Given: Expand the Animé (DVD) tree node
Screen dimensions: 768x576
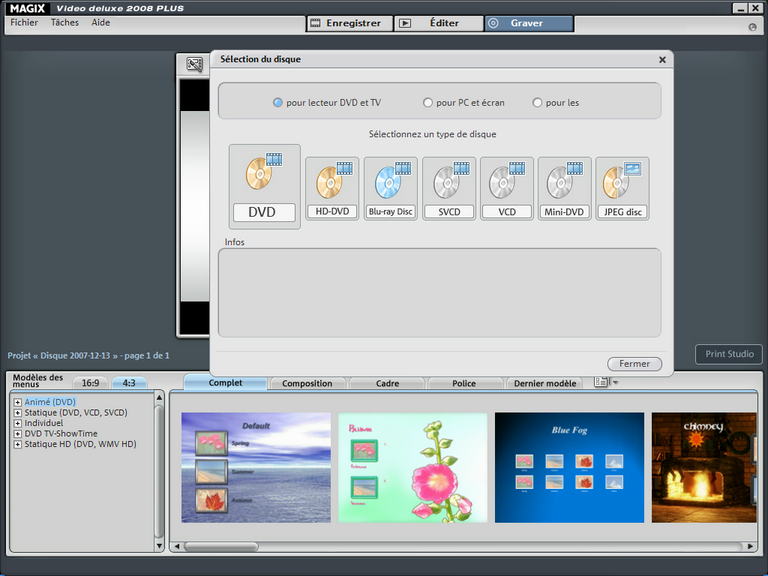Looking at the screenshot, I should pyautogui.click(x=18, y=402).
